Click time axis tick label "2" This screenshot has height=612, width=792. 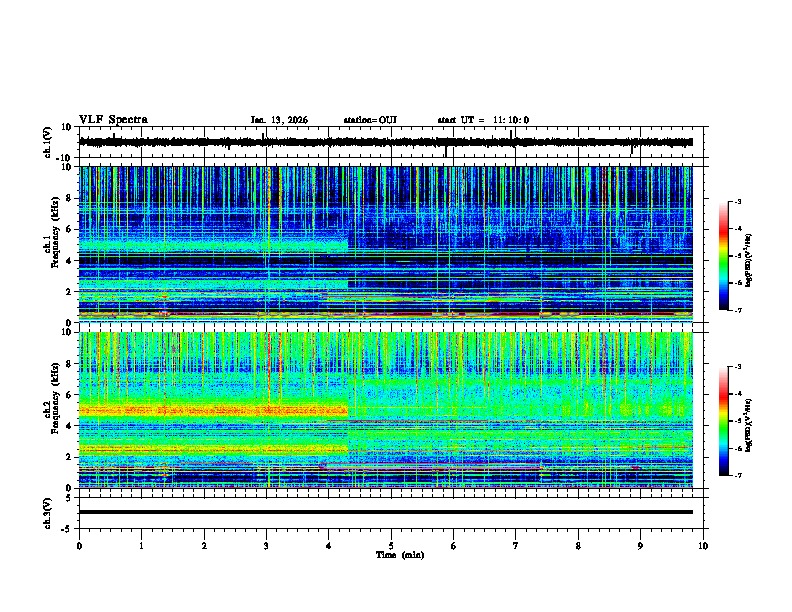point(204,546)
